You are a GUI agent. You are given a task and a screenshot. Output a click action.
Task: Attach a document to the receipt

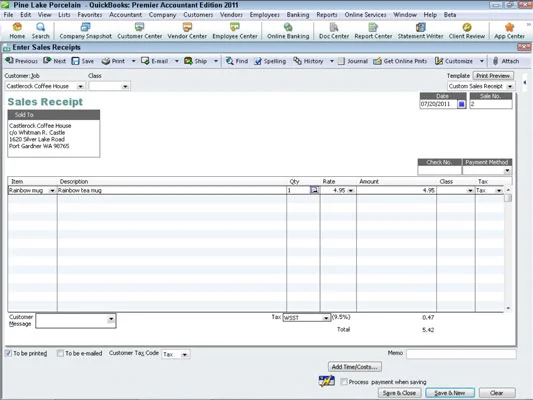pos(506,61)
